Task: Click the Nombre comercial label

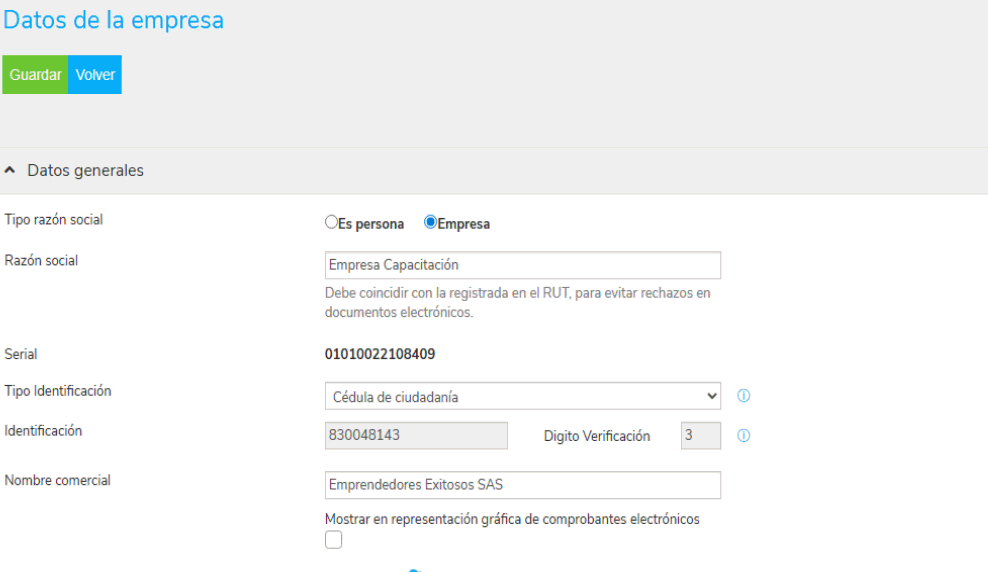Action: point(57,480)
